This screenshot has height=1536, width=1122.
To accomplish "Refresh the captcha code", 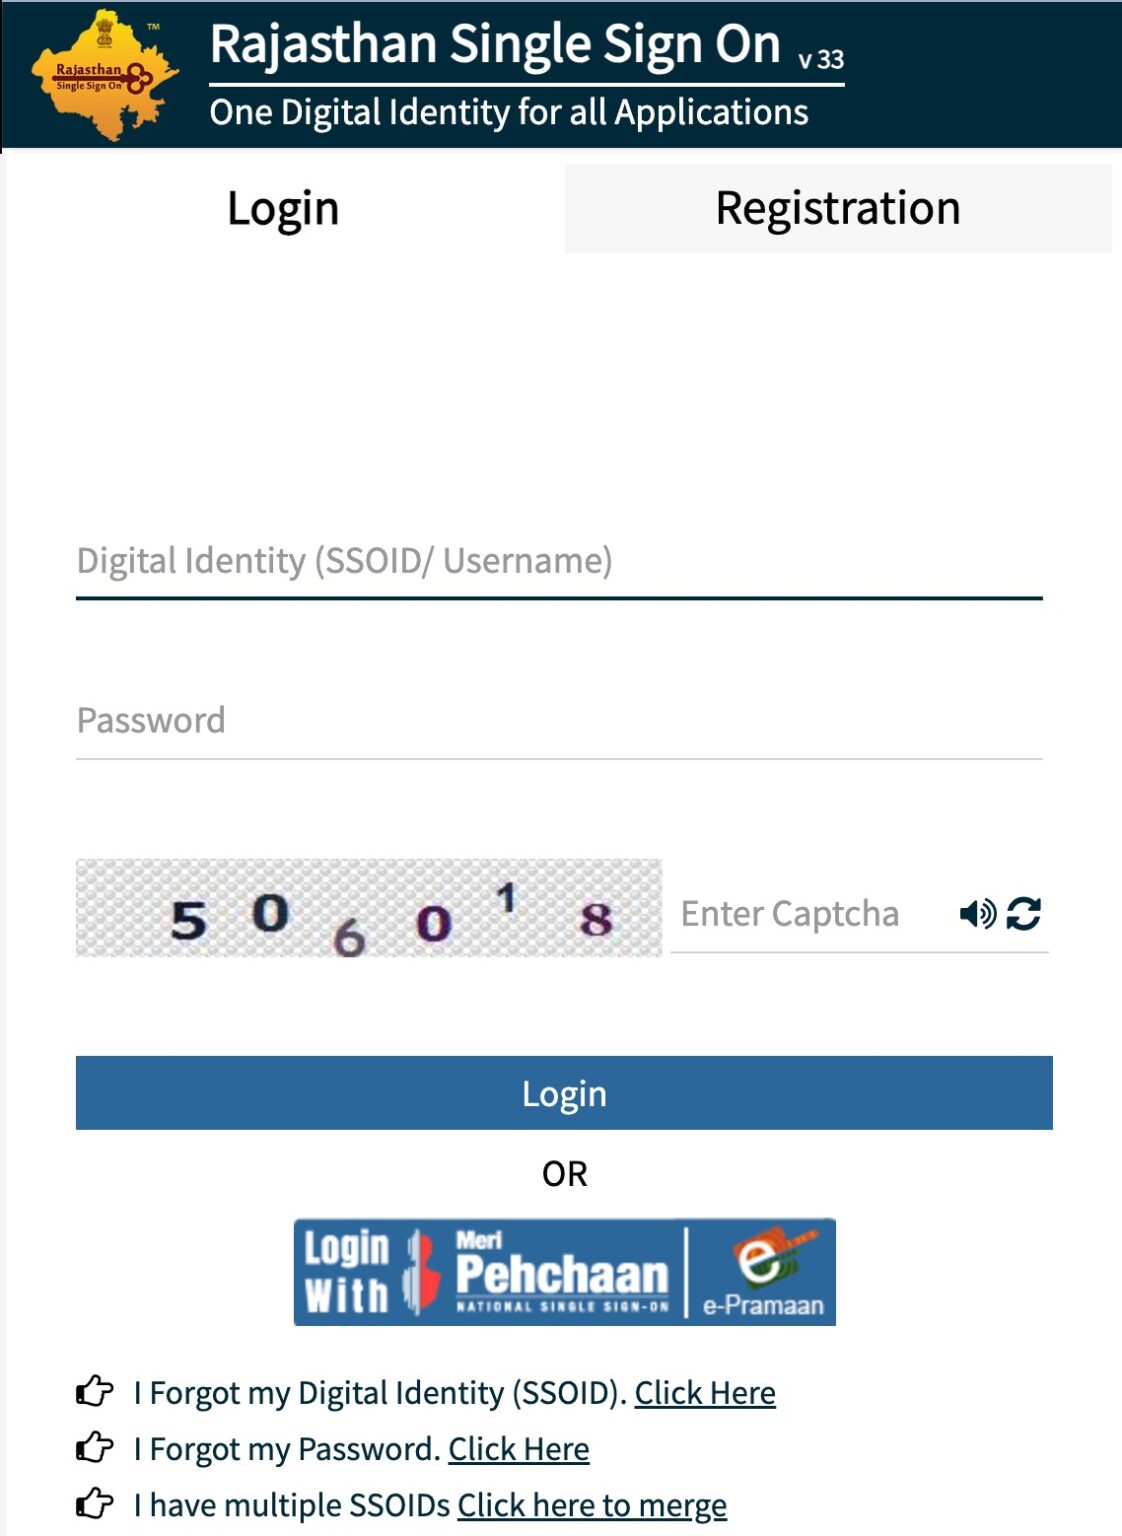I will point(1023,912).
